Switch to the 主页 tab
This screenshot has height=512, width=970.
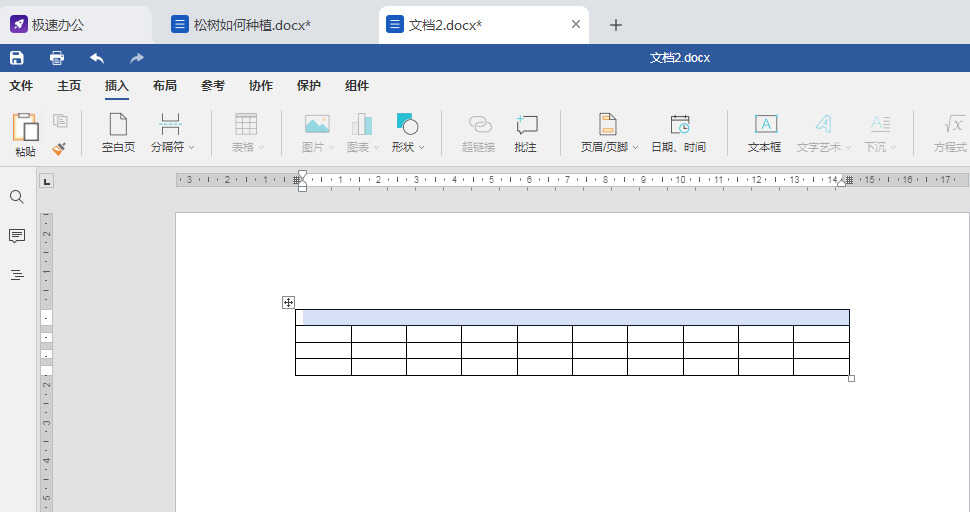pyautogui.click(x=69, y=86)
